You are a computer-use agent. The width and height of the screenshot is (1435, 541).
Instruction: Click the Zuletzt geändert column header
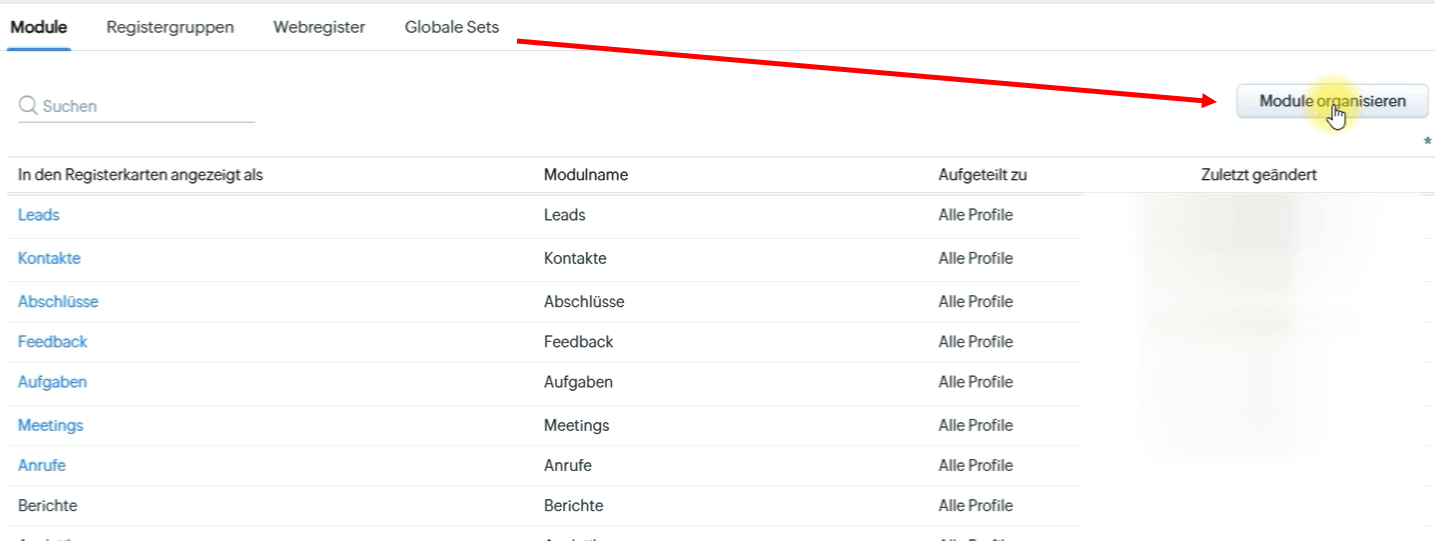pyautogui.click(x=1259, y=175)
